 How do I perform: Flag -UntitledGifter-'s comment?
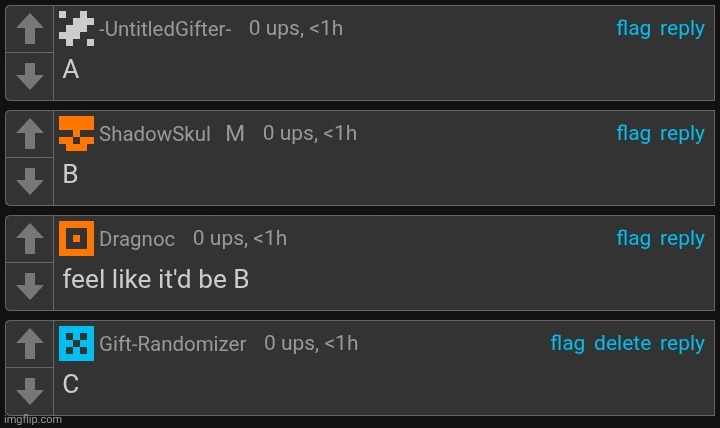point(633,29)
